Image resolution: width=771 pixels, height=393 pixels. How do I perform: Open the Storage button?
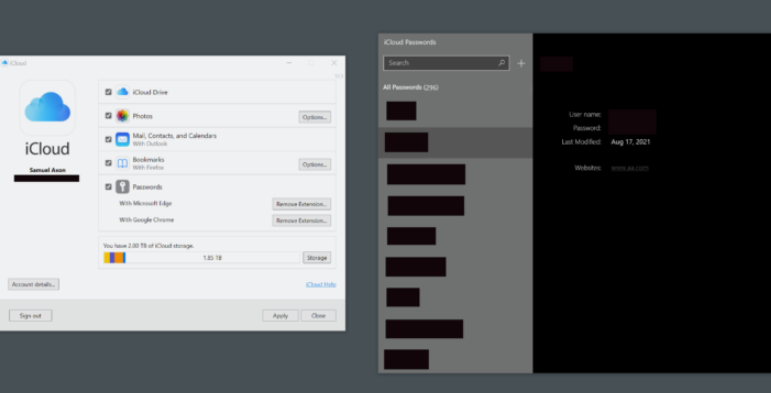pos(317,258)
